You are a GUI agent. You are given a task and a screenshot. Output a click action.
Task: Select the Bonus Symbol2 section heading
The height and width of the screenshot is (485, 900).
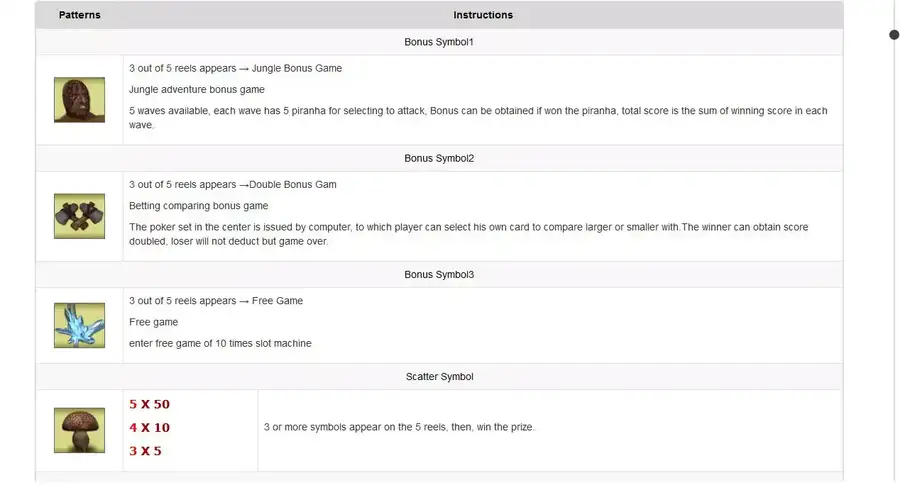click(x=439, y=158)
